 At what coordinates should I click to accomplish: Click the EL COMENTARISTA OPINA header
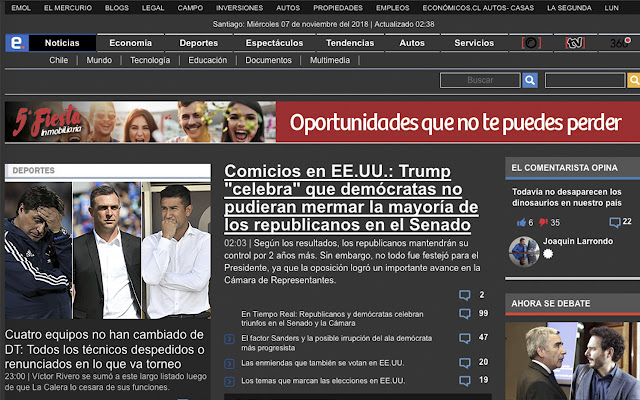click(x=573, y=168)
